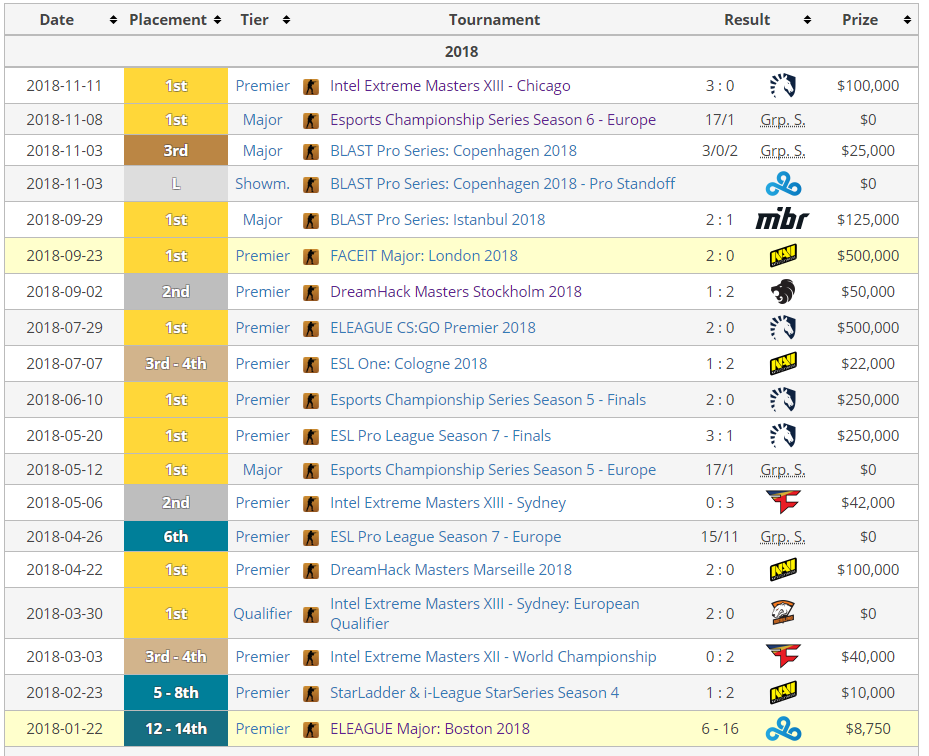The image size is (929, 756).
Task: Open BLAST Copenhagen 2018 - Pro Standoff link
Action: click(x=502, y=184)
